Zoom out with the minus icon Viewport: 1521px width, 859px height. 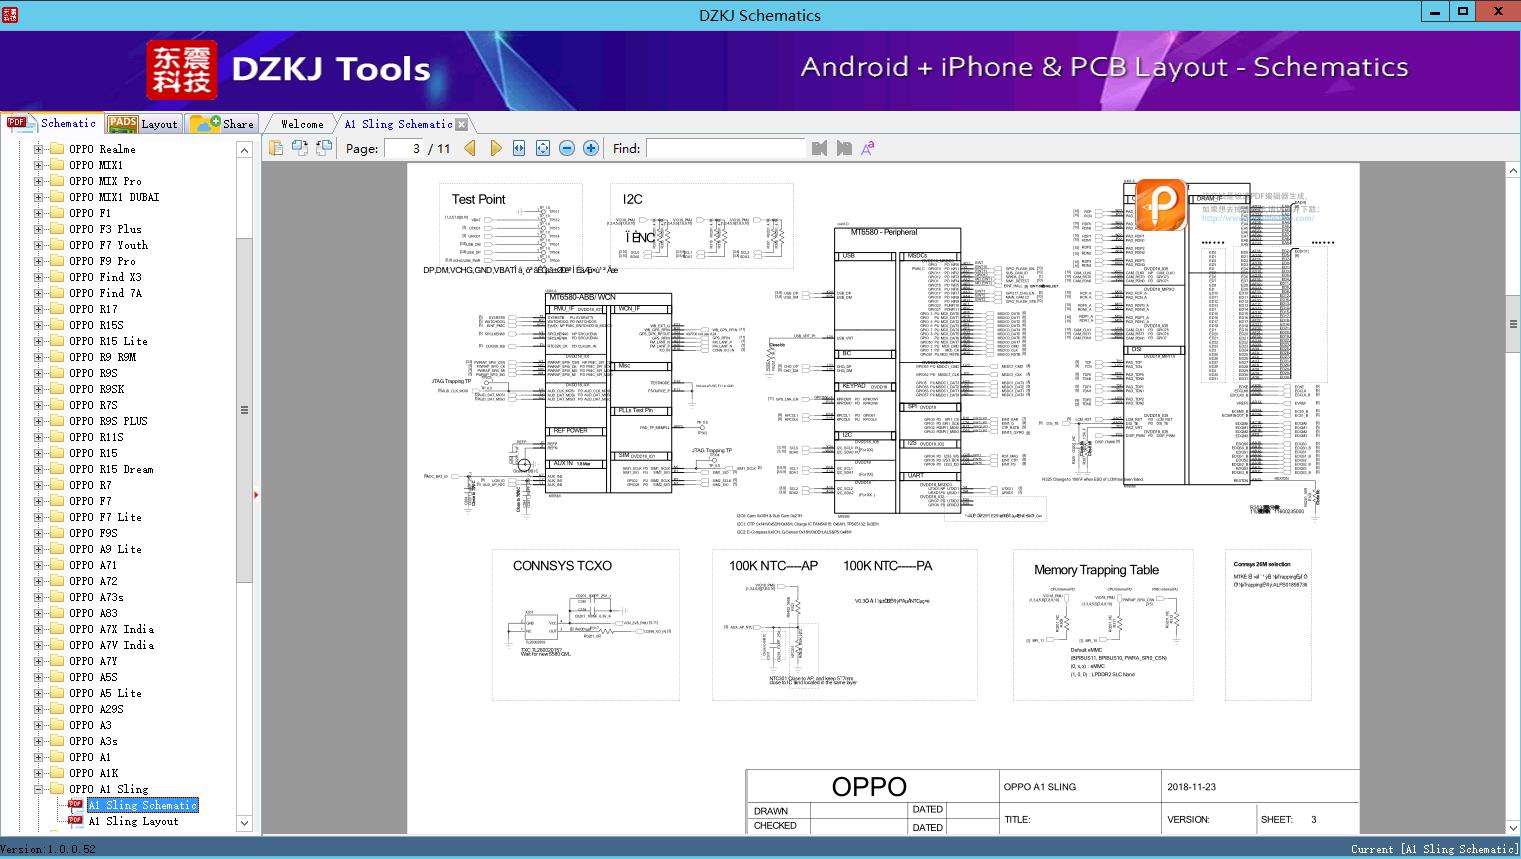pos(567,148)
